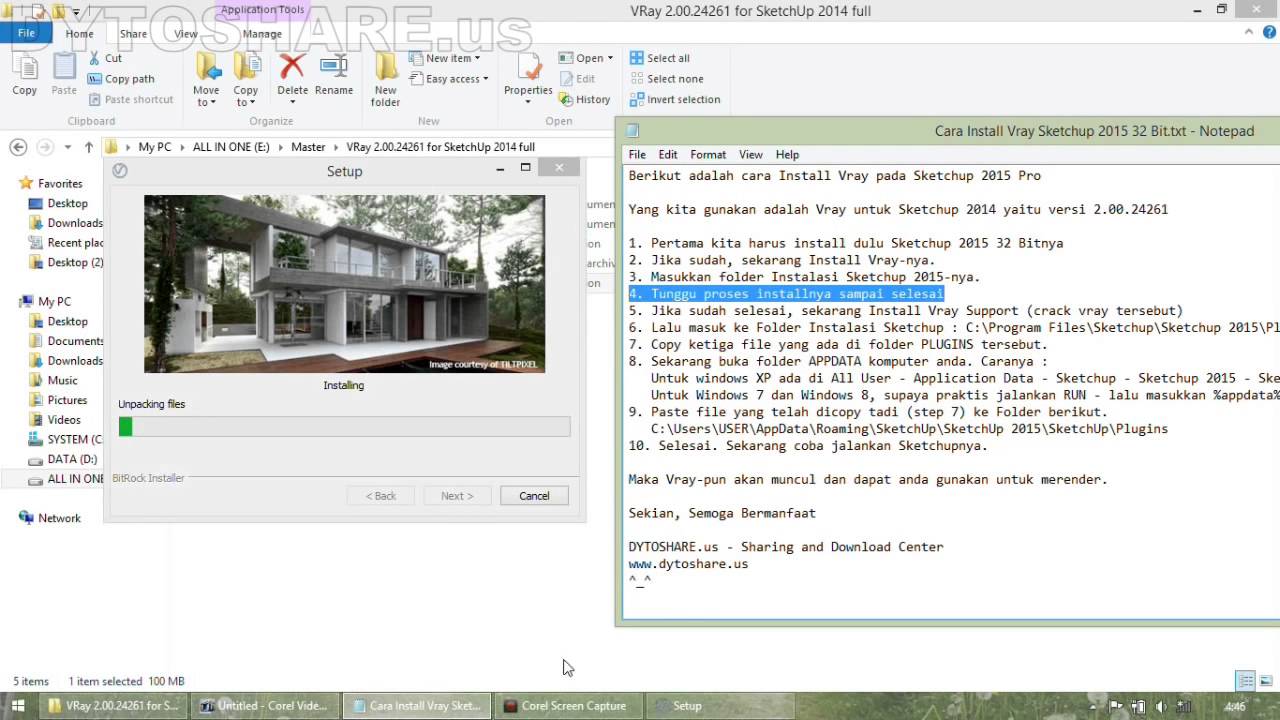The image size is (1280, 720).
Task: Open recent locations dropdown arrow
Action: coord(68,147)
